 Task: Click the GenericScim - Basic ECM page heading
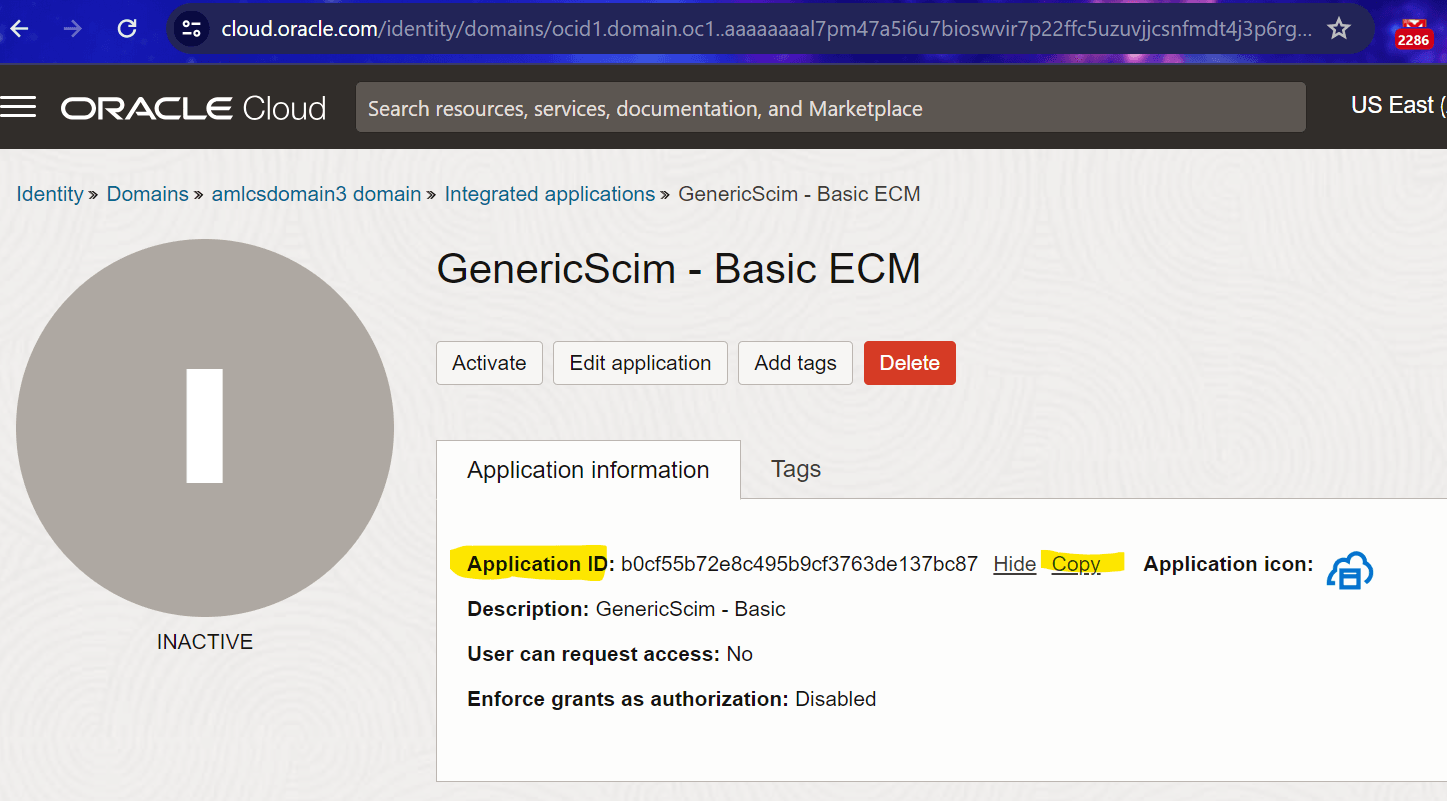tap(679, 269)
